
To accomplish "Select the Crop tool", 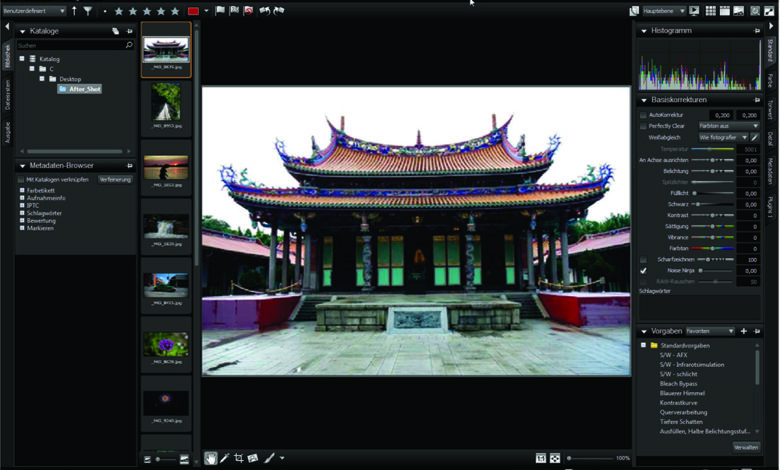I will (239, 458).
